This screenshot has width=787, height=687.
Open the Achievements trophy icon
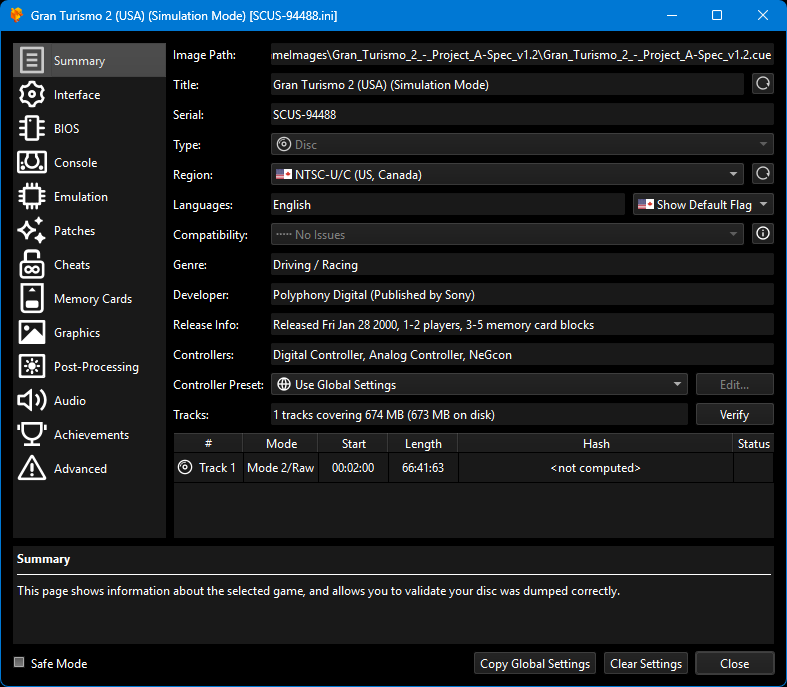pos(32,435)
